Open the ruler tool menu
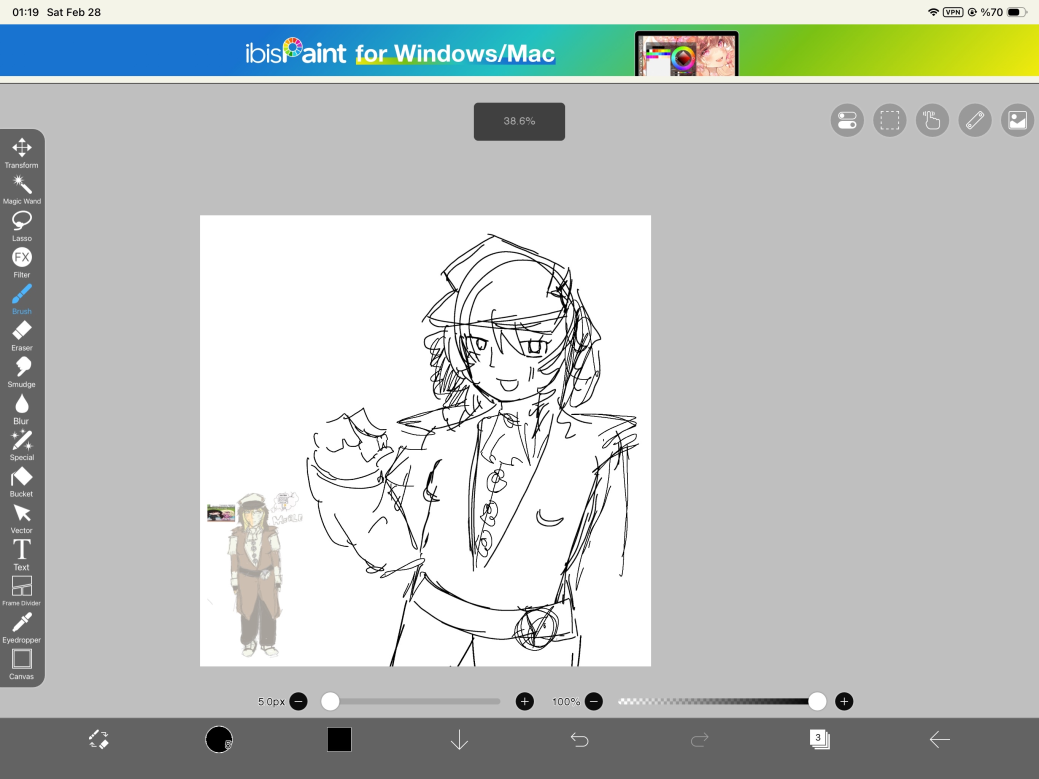1039x779 pixels. tap(975, 121)
